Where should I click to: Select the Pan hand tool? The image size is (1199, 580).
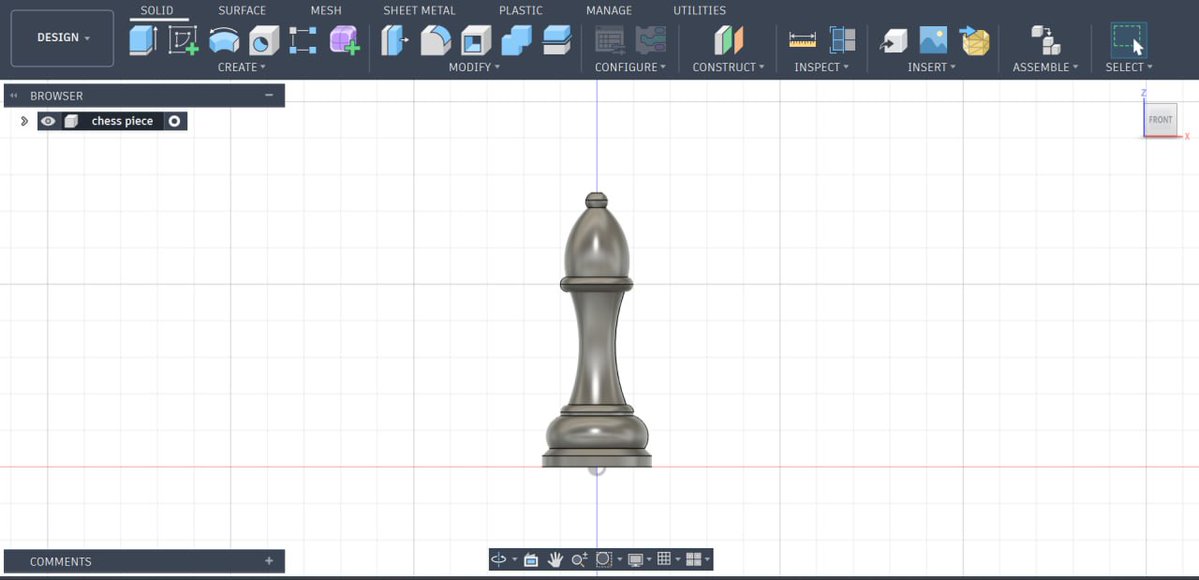555,559
